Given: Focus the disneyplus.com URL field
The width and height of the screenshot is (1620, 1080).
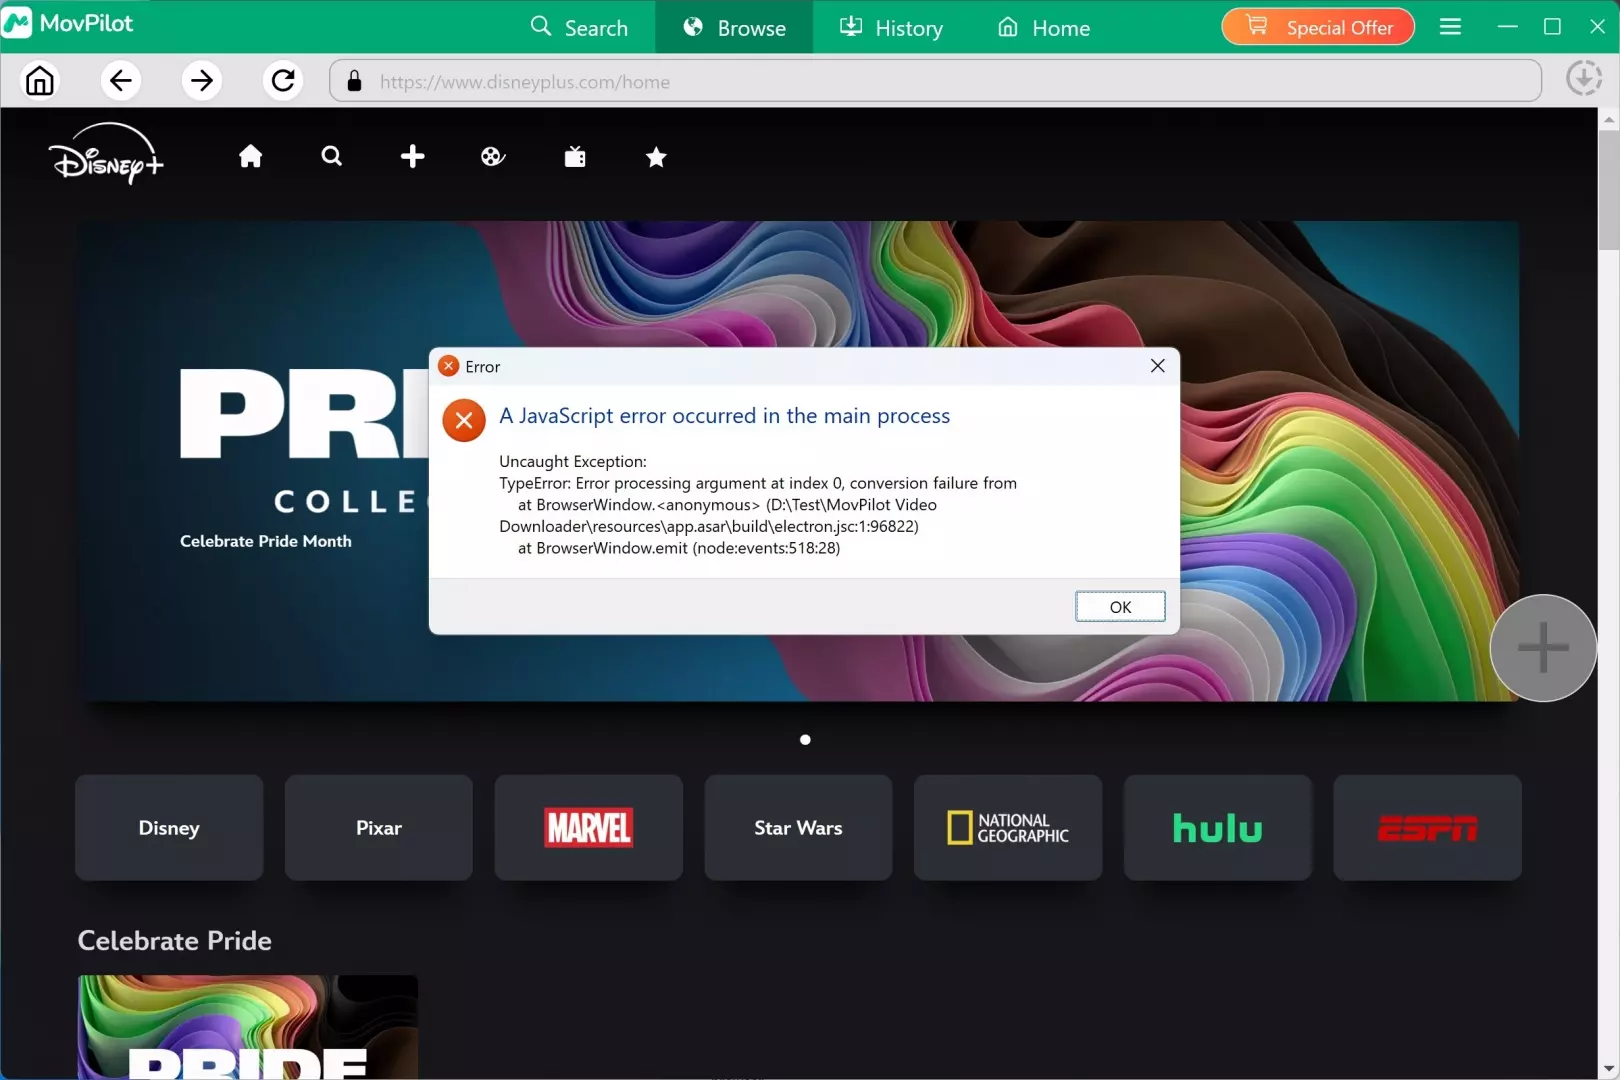Looking at the screenshot, I should tap(935, 81).
